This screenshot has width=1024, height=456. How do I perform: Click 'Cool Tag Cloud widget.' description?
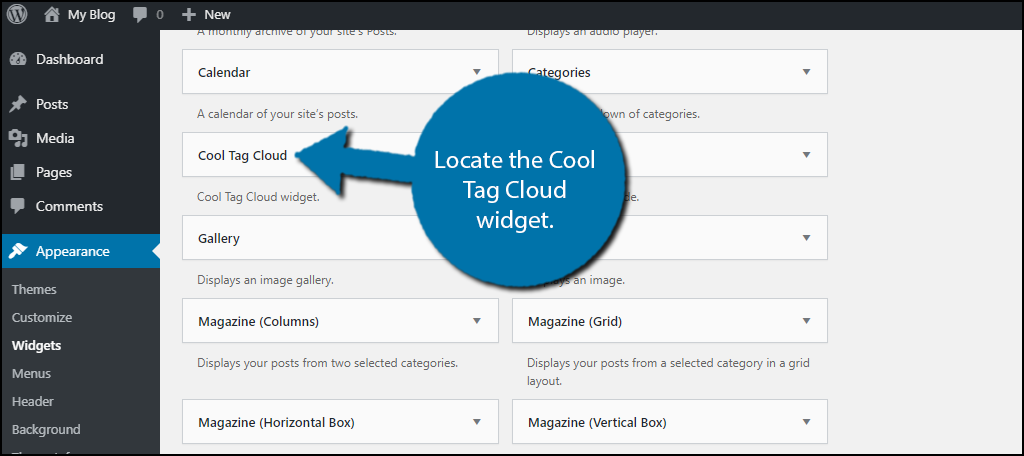tap(258, 197)
